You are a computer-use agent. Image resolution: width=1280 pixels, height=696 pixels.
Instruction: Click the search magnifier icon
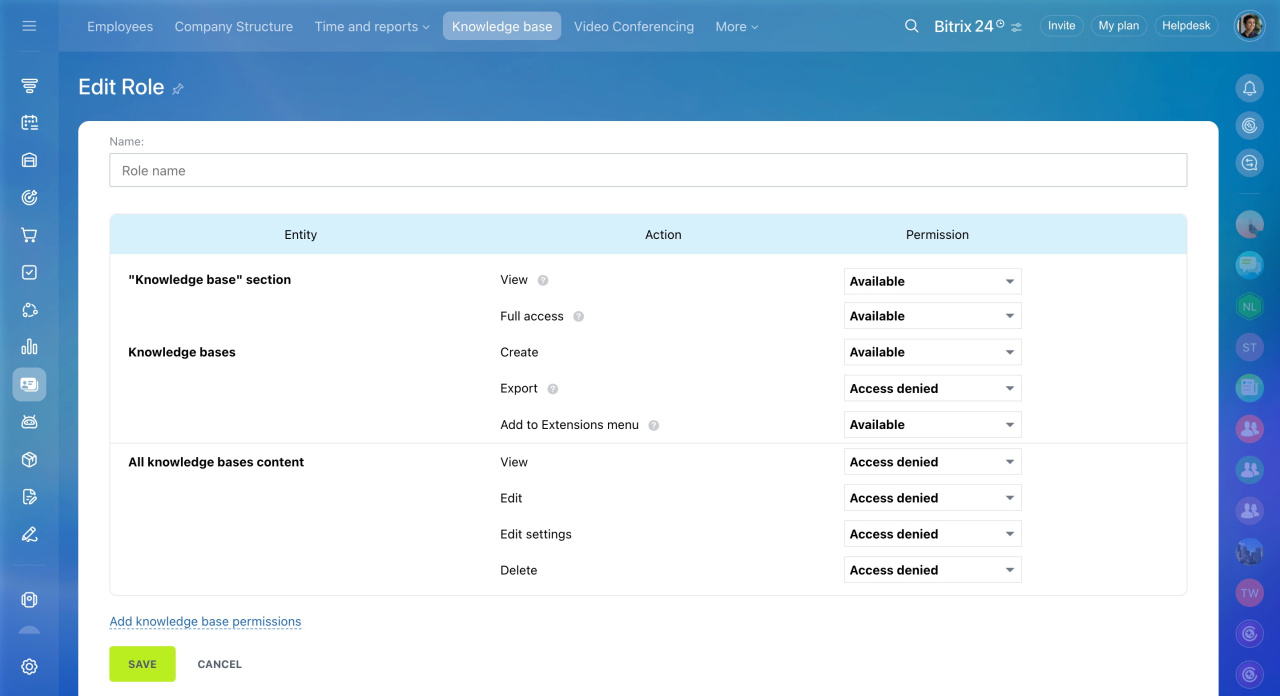(911, 26)
